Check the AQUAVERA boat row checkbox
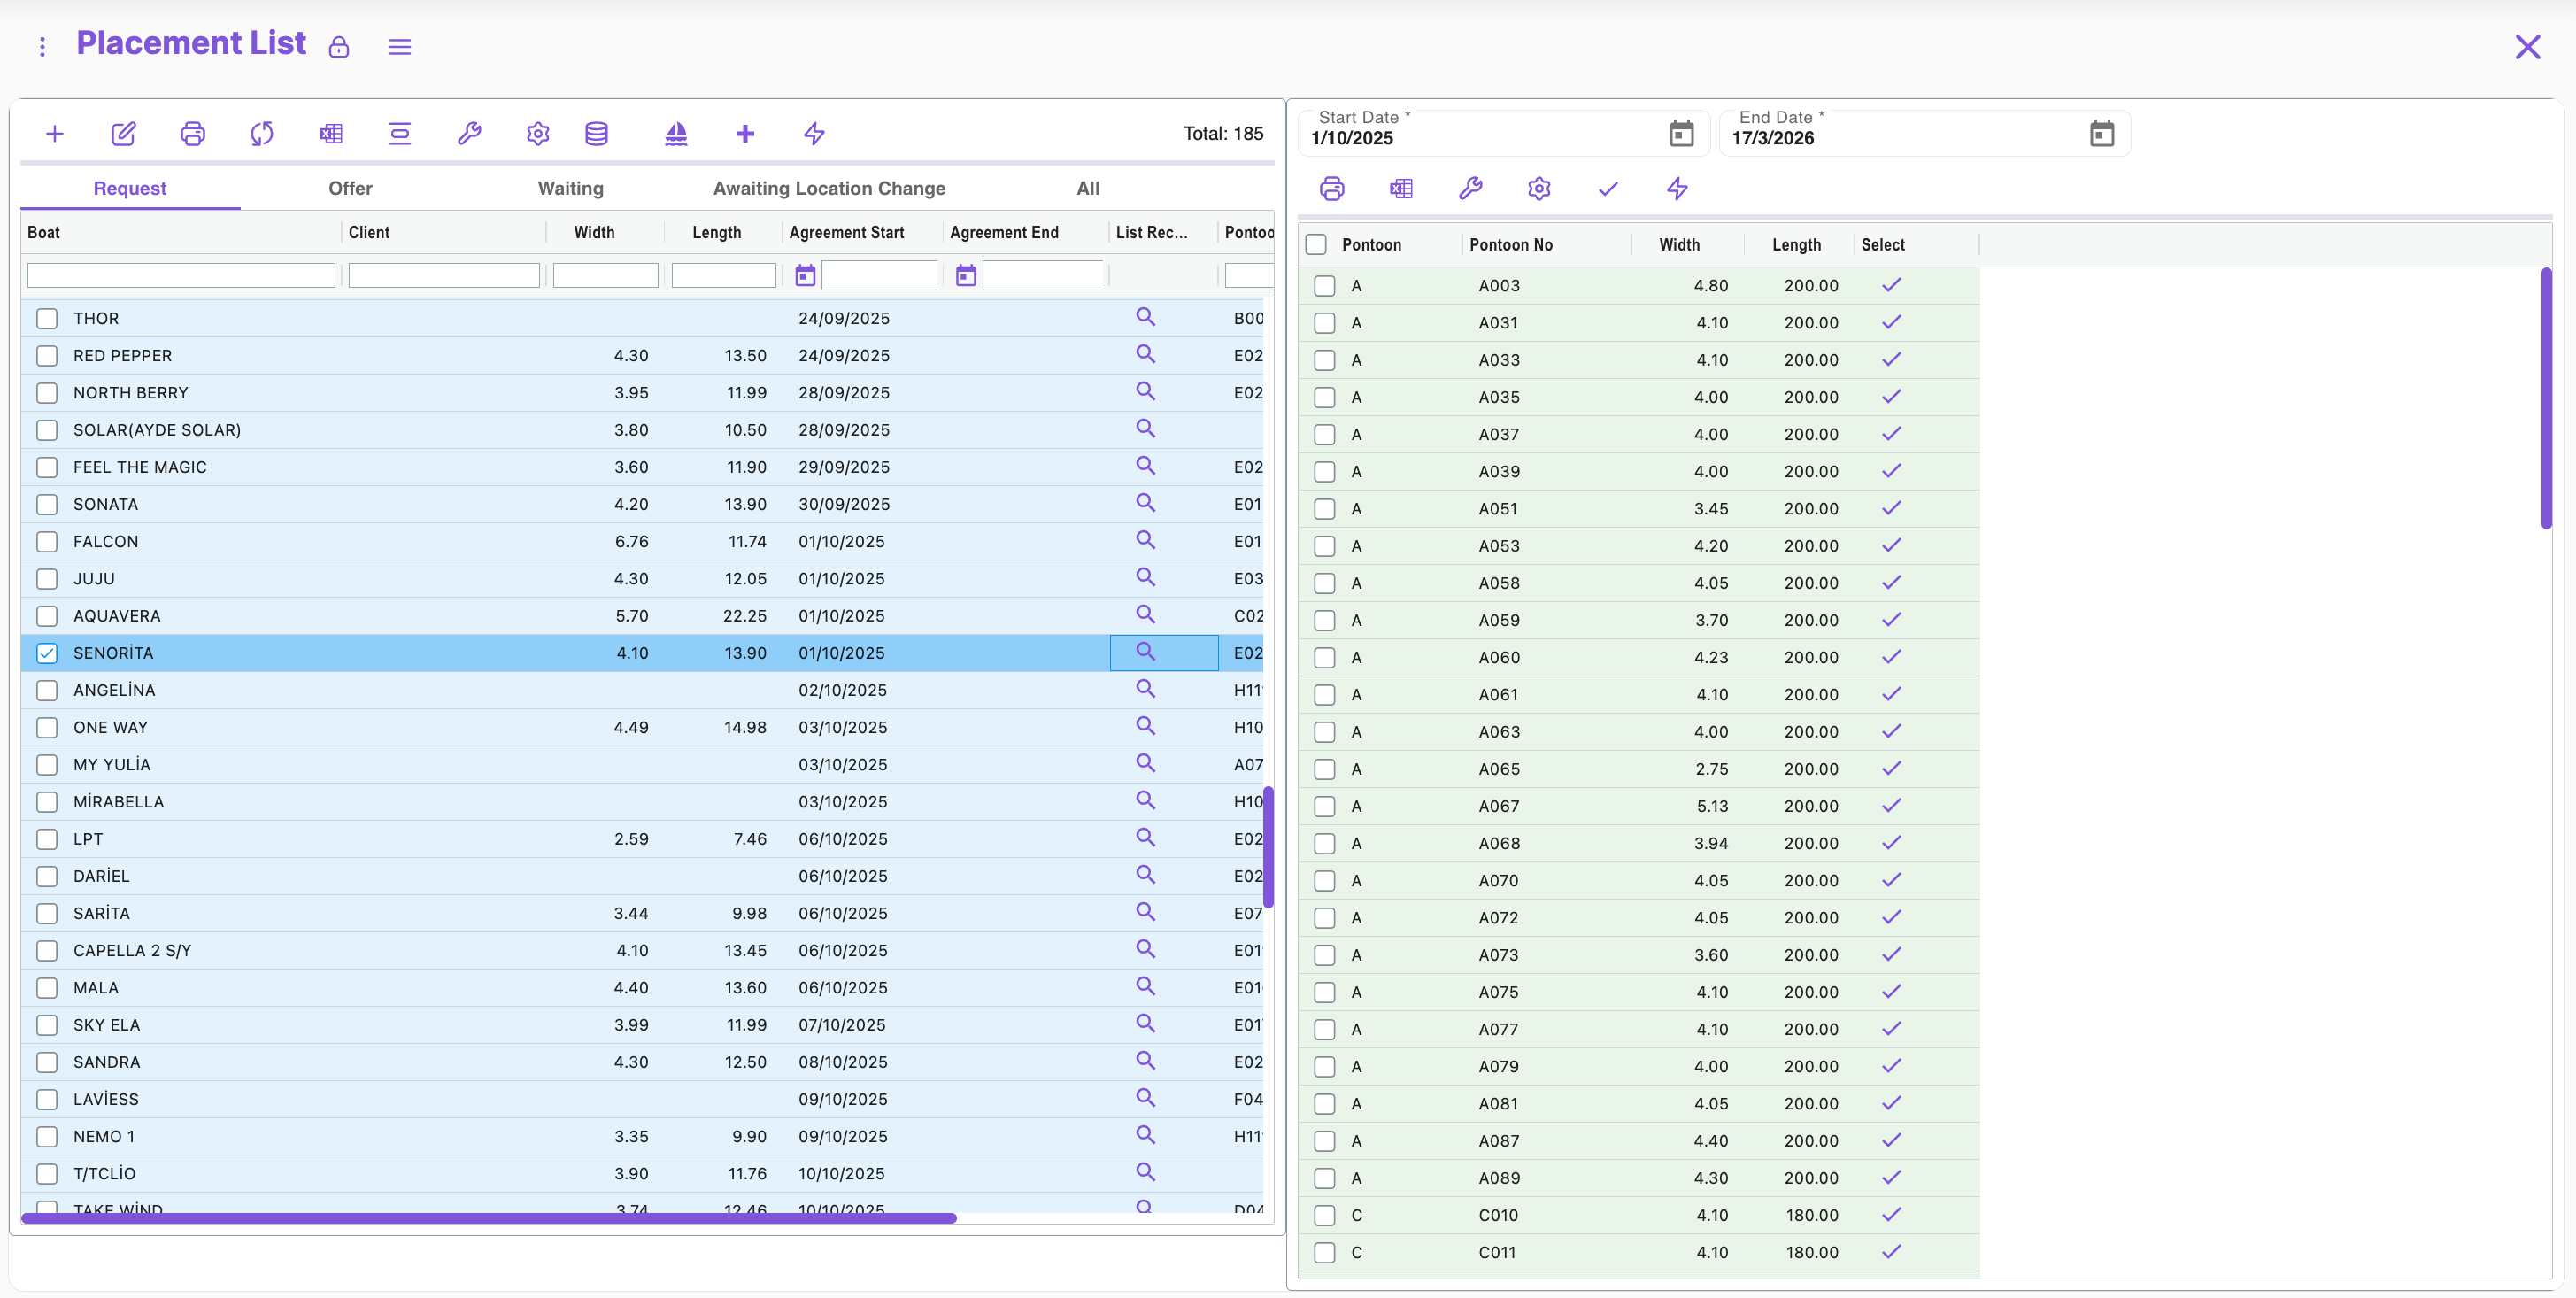This screenshot has height=1298, width=2576. point(47,616)
